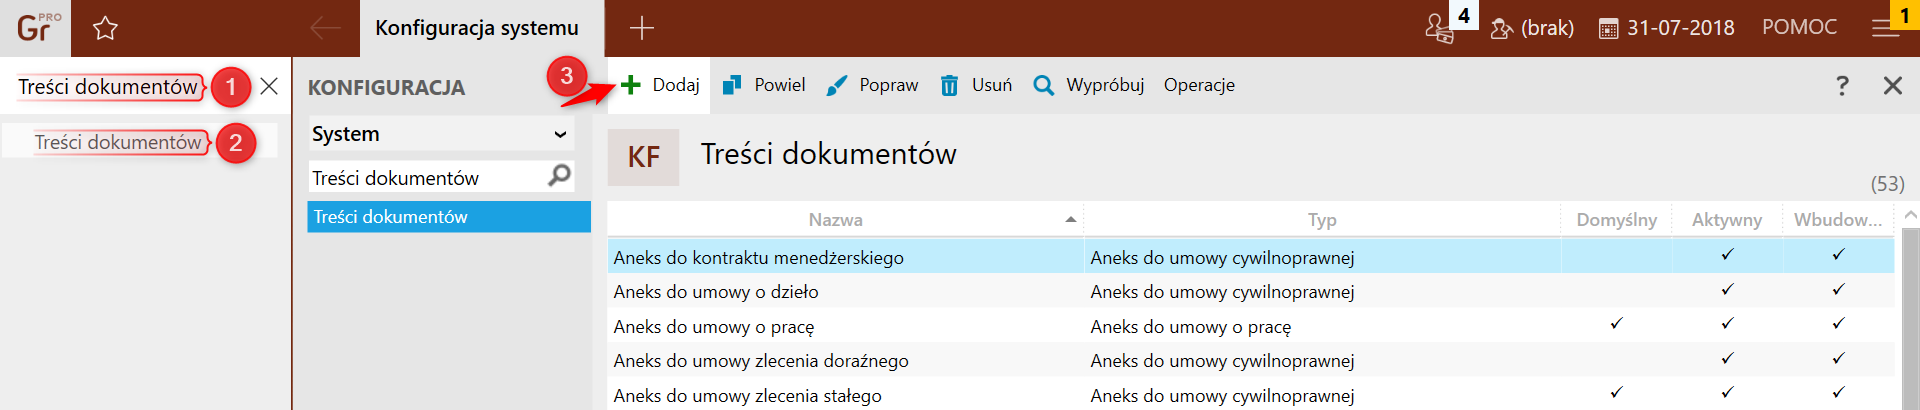Viewport: 1920px width, 410px height.
Task: Click the Powiel duplicate icon
Action: click(732, 85)
